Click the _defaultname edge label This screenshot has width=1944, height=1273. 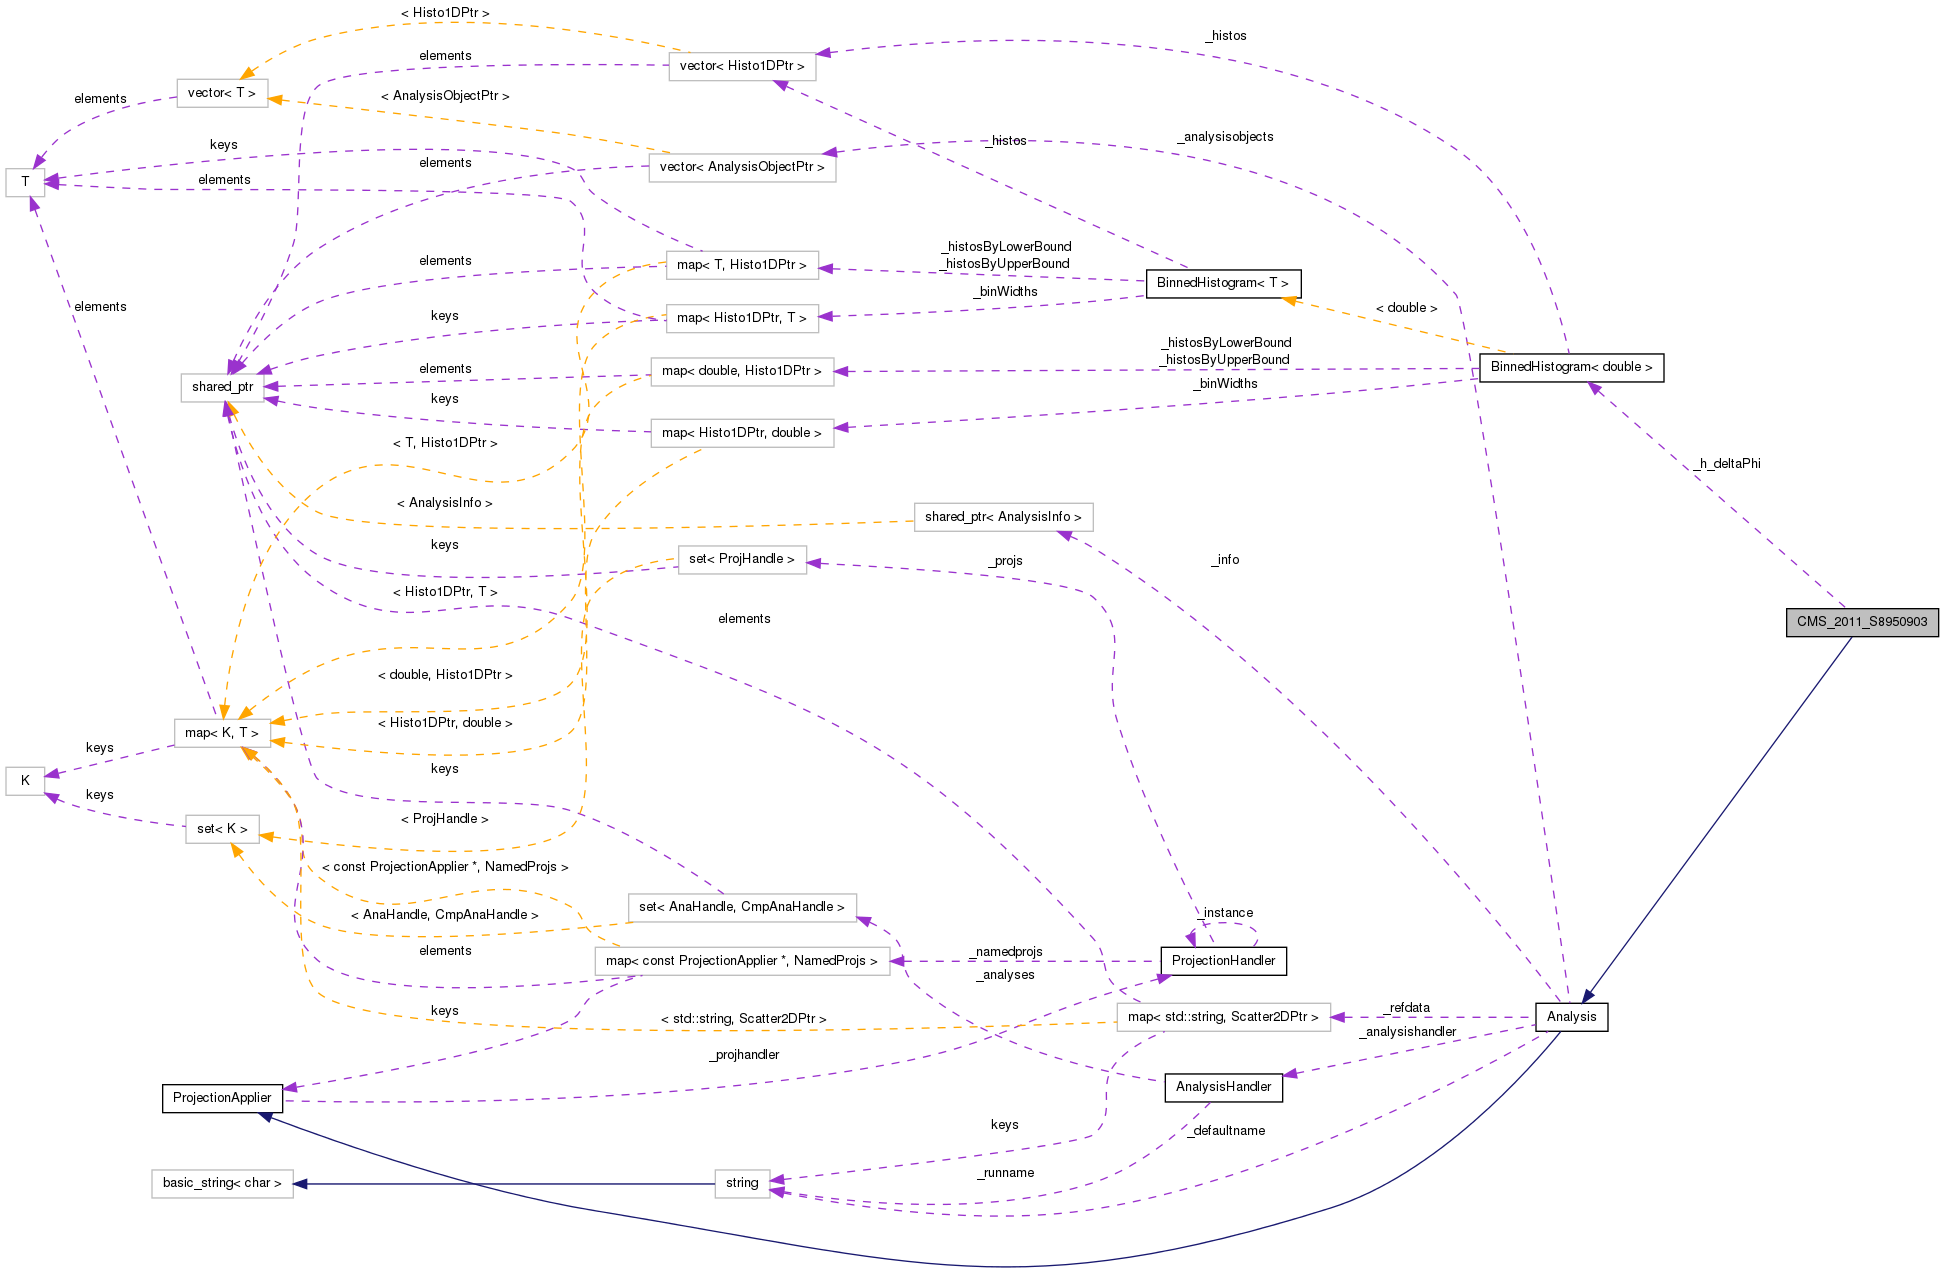click(x=1226, y=1131)
